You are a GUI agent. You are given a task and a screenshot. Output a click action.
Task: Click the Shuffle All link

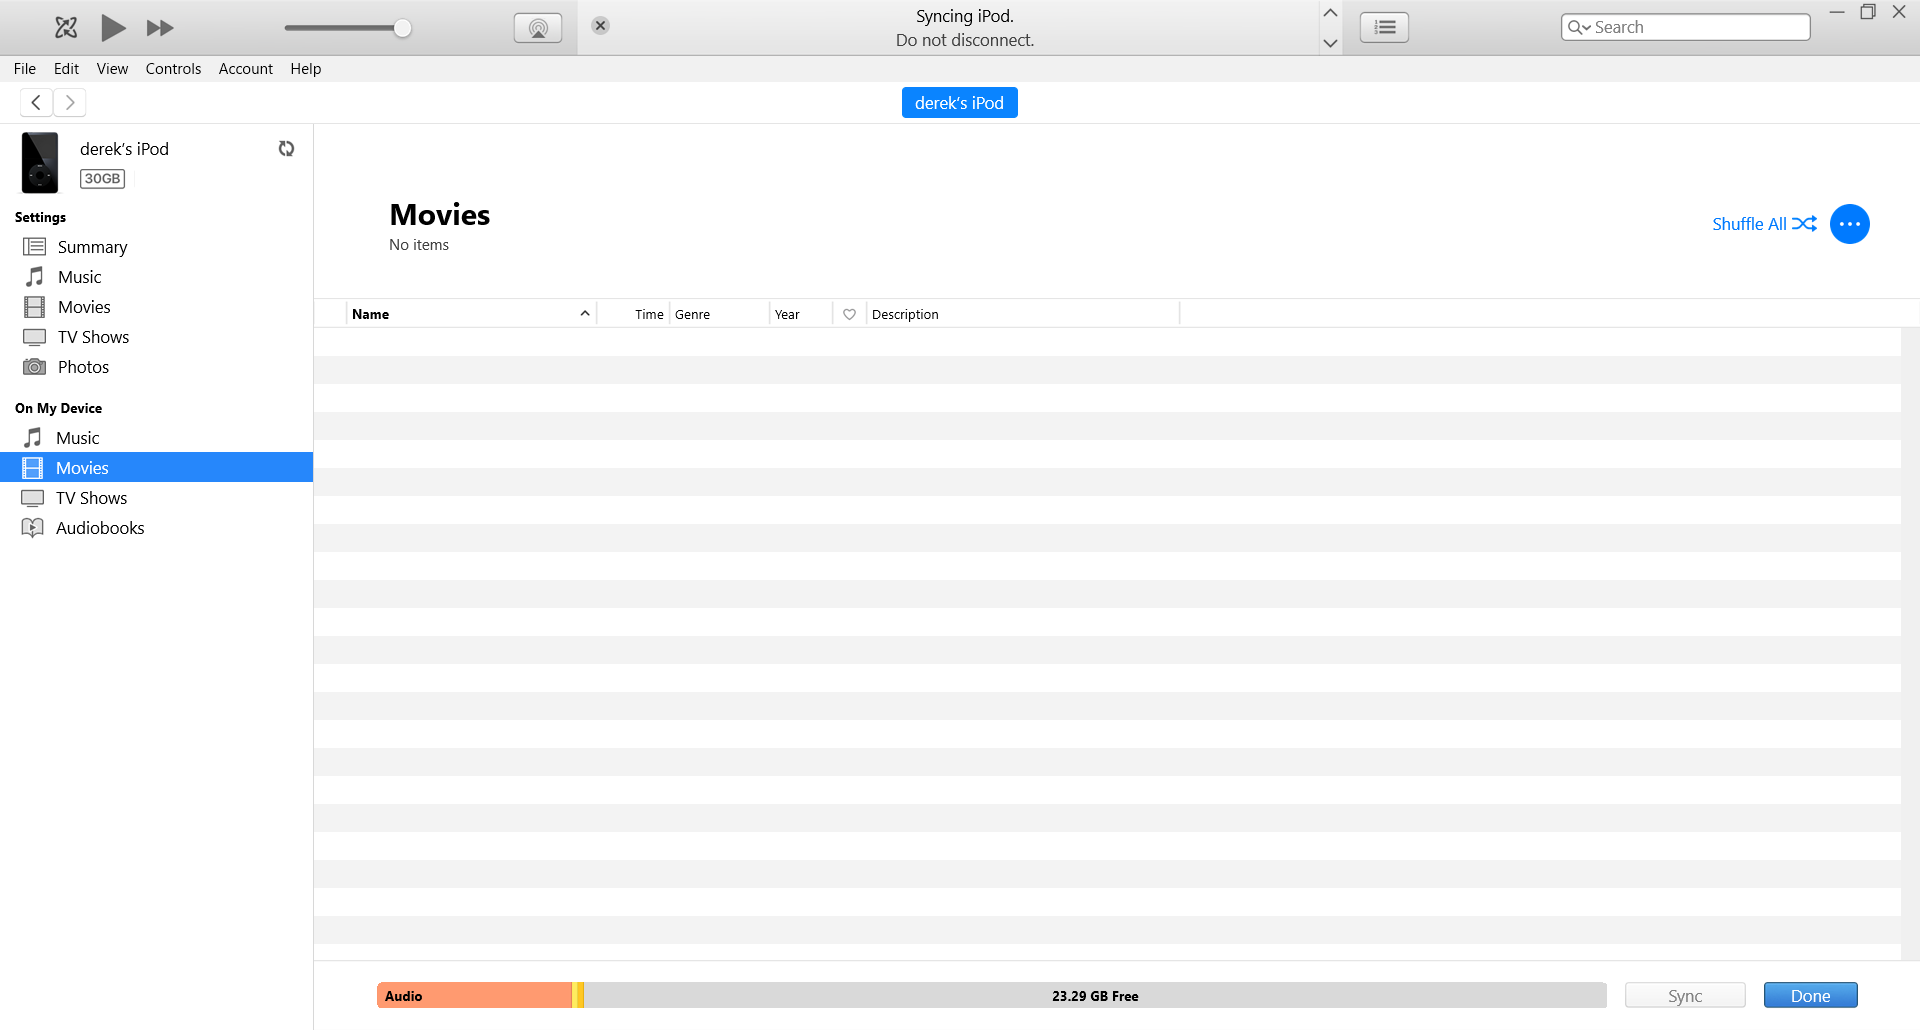point(1764,224)
